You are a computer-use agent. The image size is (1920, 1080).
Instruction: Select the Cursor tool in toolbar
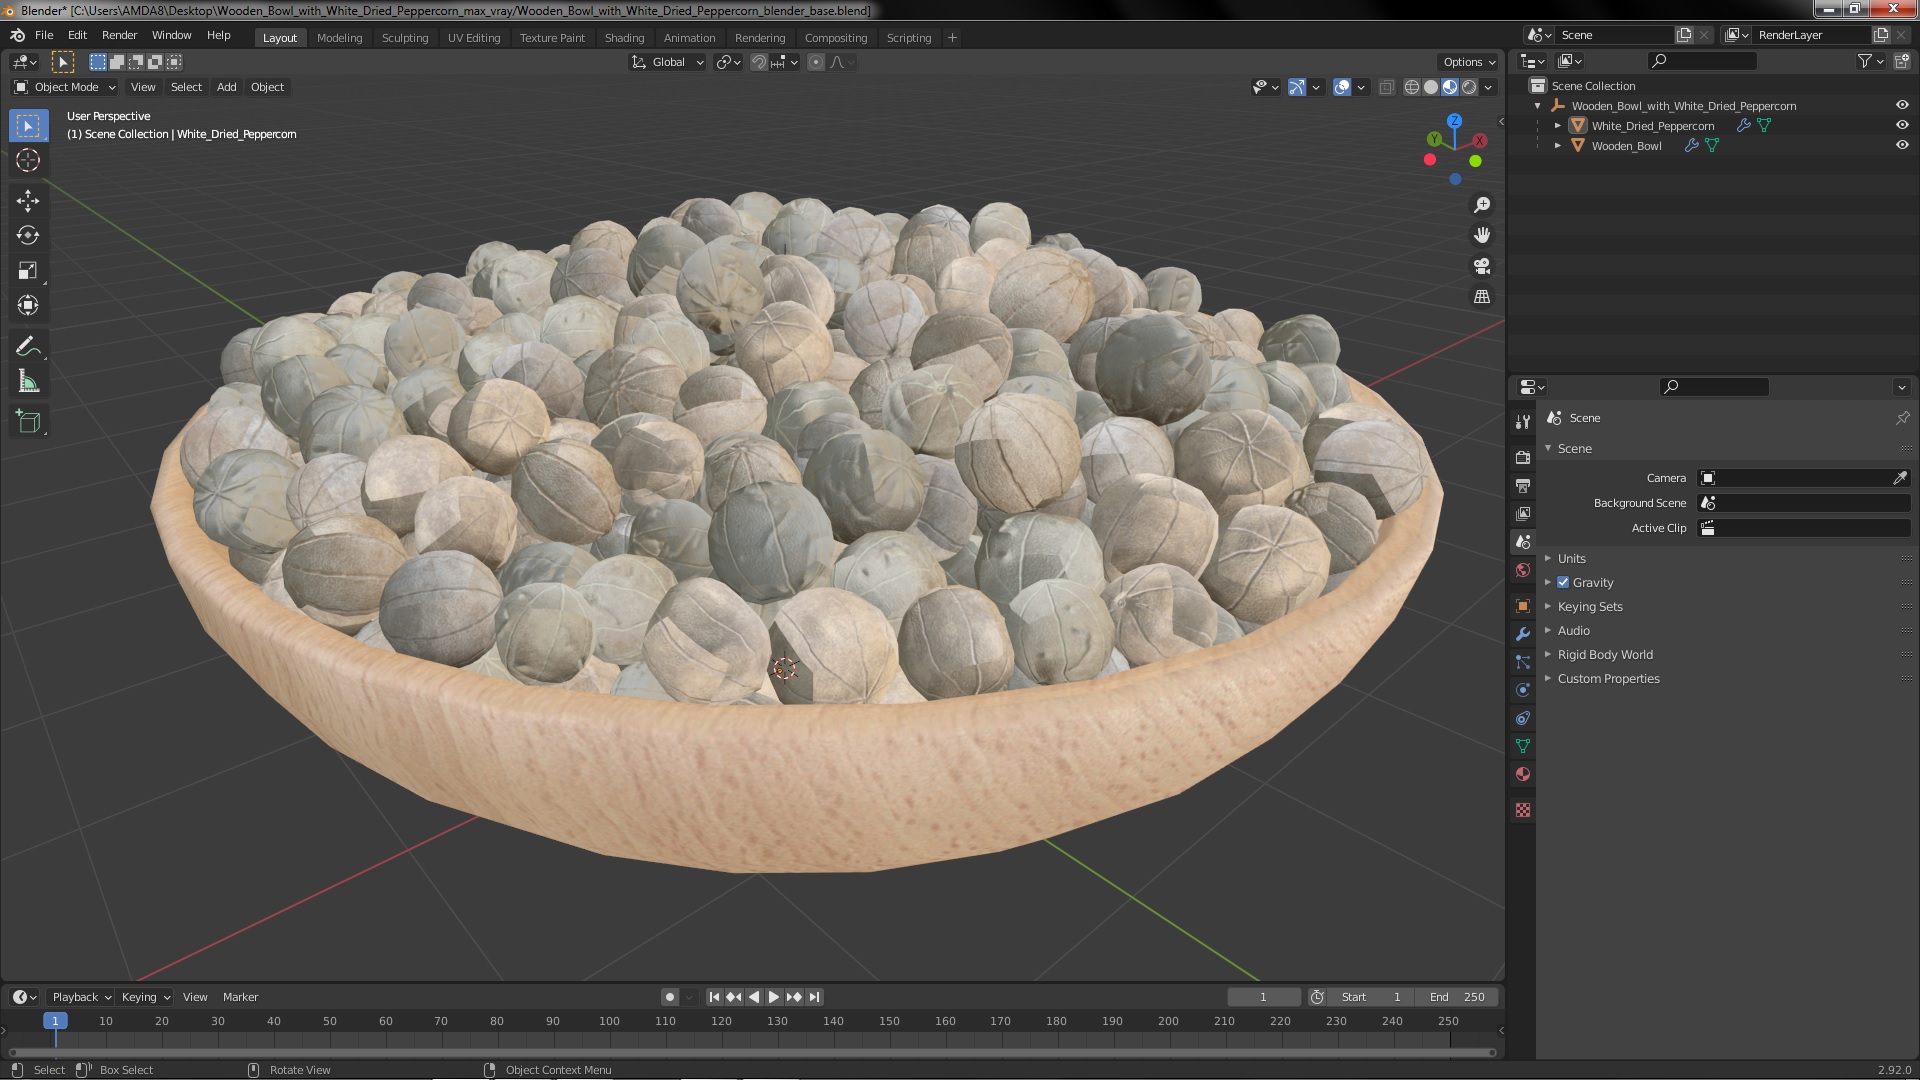[x=28, y=160]
